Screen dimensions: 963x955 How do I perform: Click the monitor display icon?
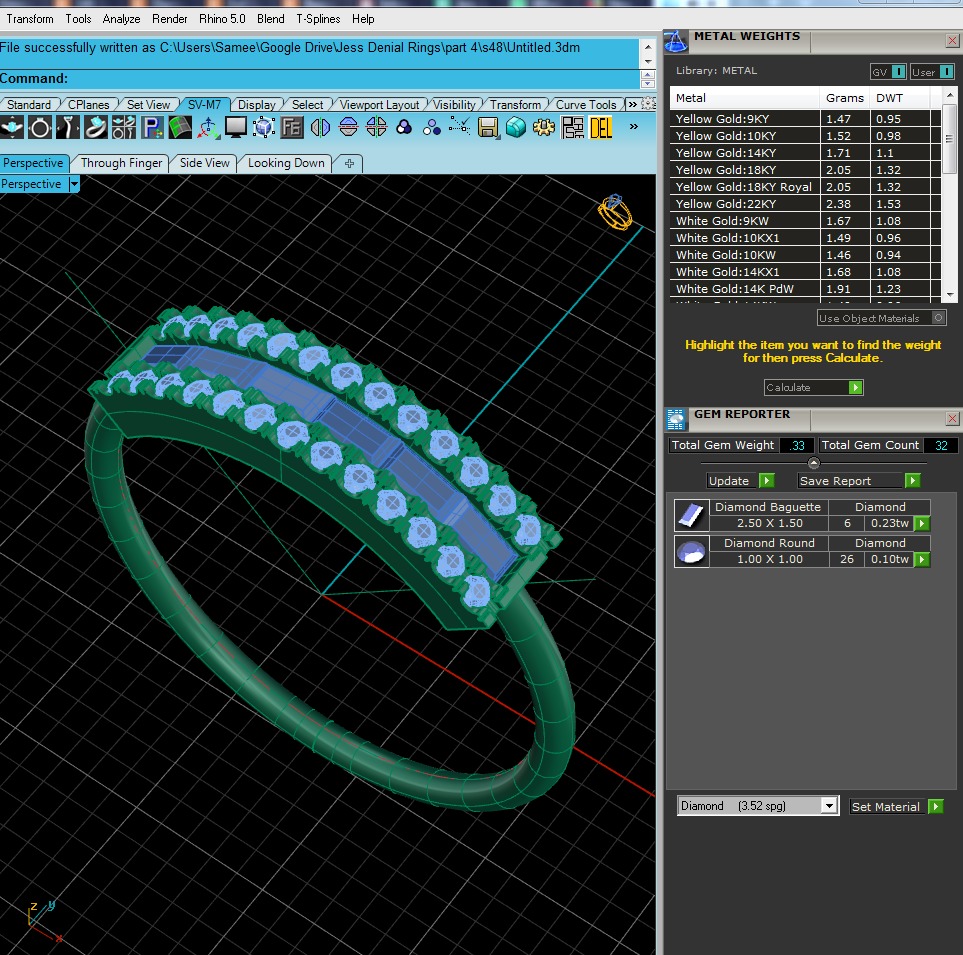click(x=236, y=127)
